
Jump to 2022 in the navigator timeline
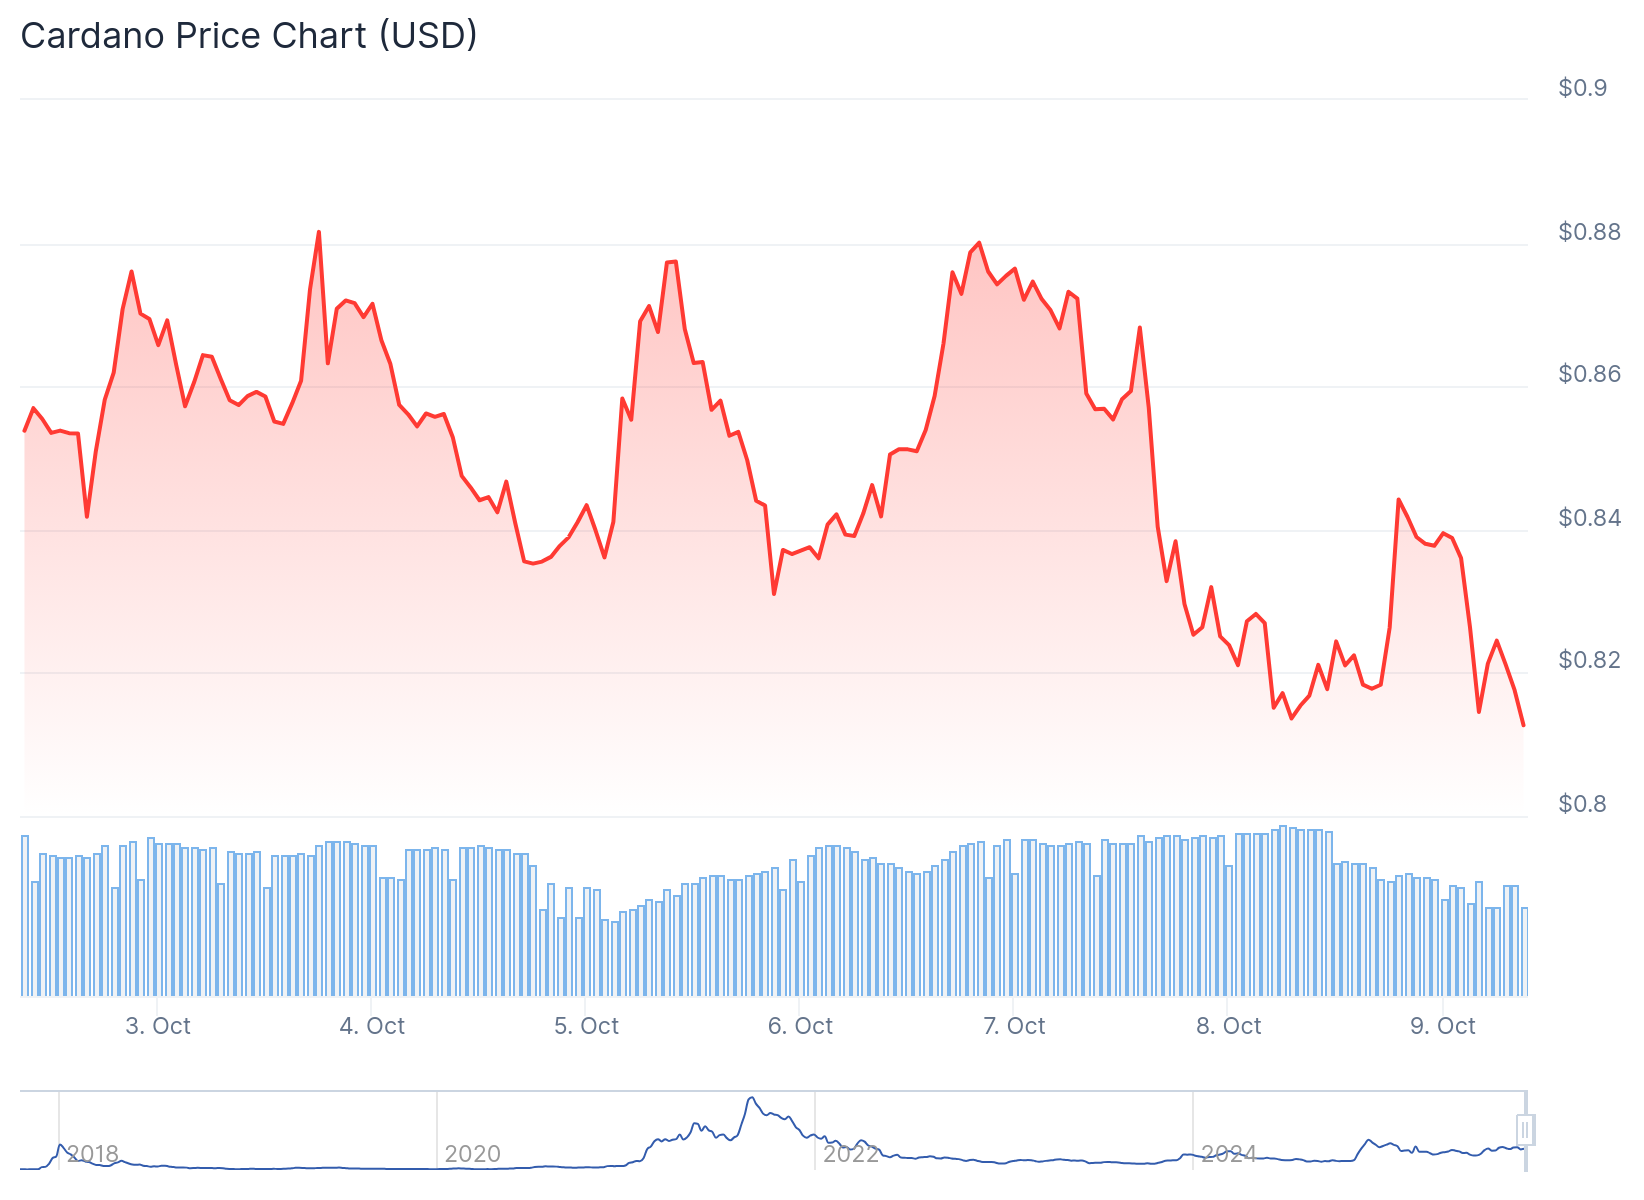850,1154
